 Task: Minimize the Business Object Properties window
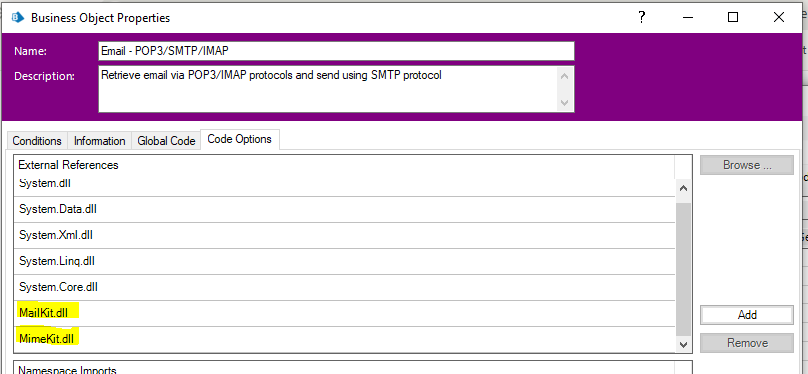pos(687,18)
